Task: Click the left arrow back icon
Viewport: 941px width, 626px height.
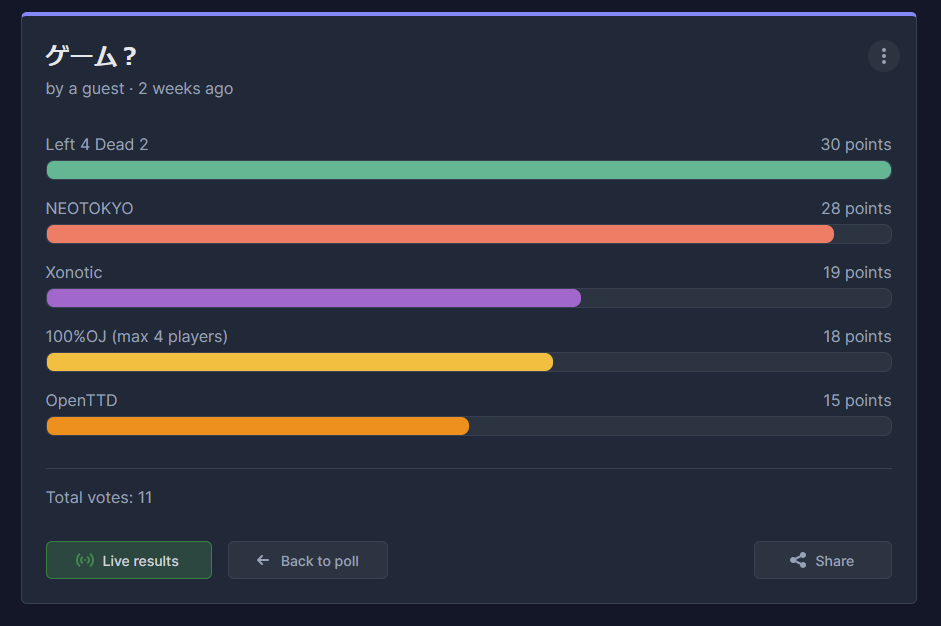Action: pos(263,561)
